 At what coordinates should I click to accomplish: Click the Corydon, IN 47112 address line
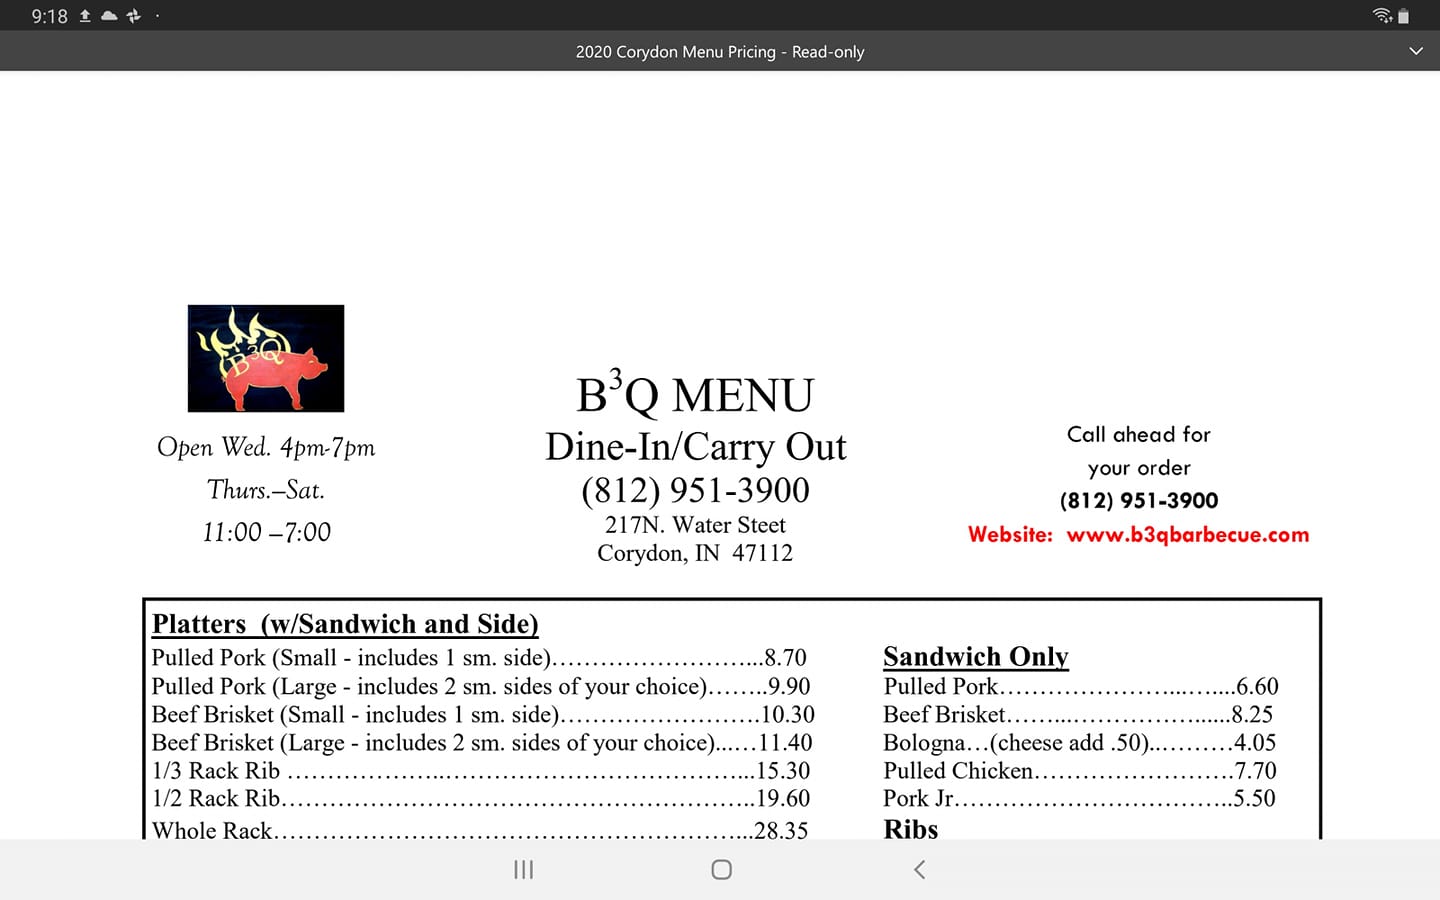click(x=695, y=553)
